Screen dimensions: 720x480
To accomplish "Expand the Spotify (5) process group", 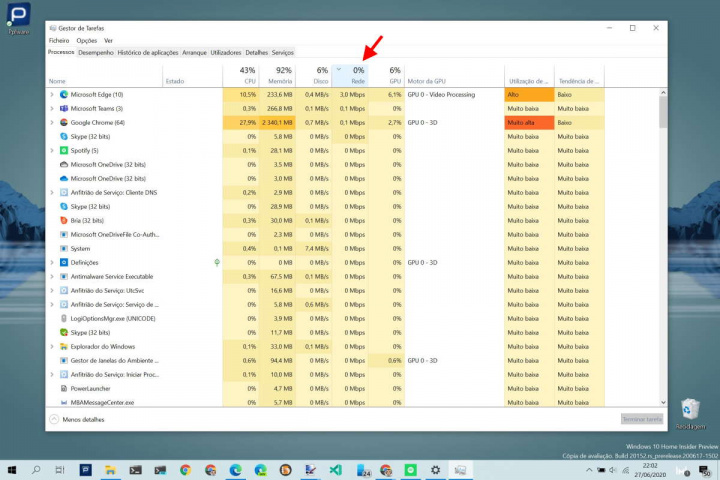I will tap(52, 150).
